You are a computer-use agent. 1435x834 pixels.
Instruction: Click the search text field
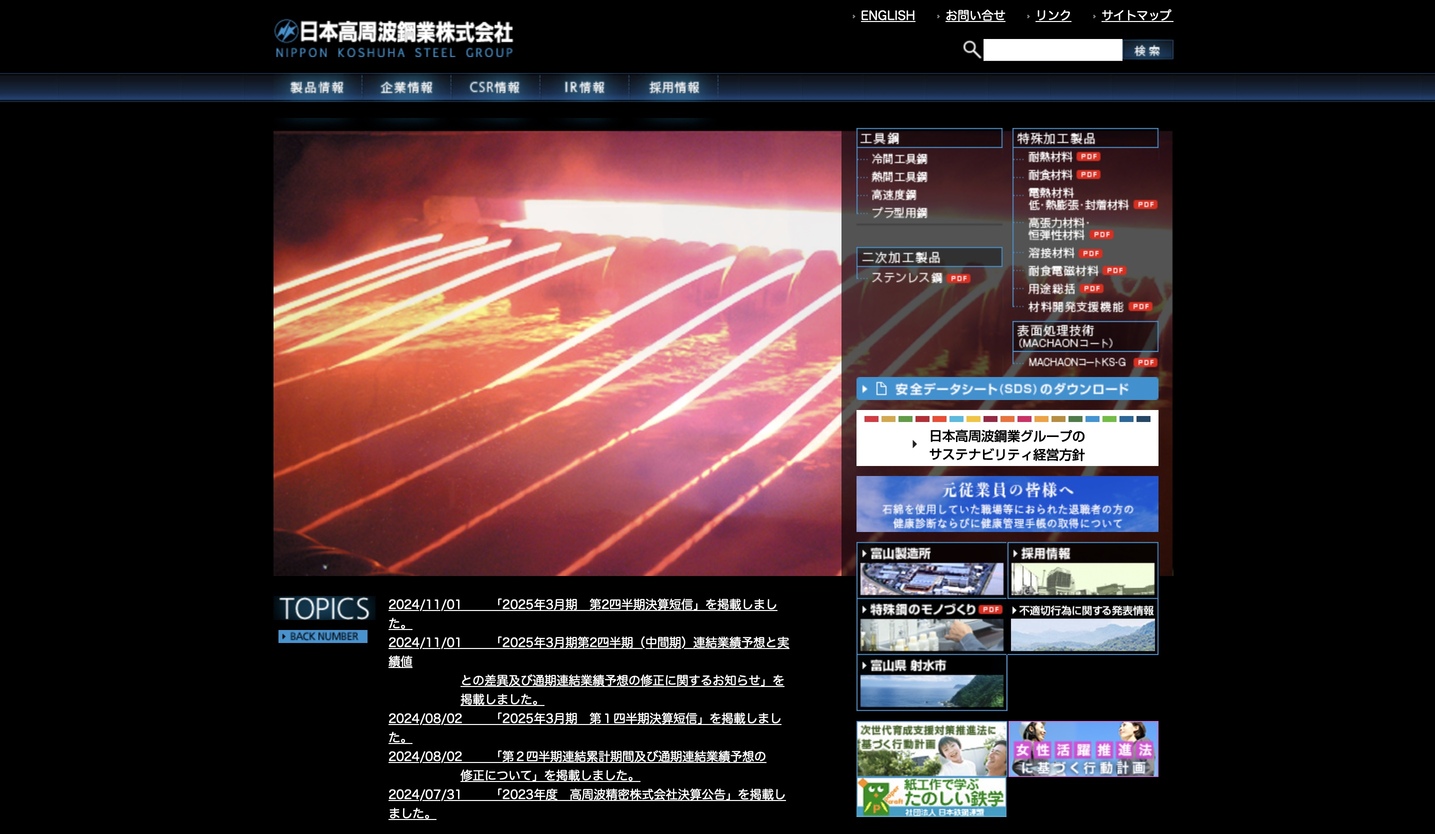pos(1052,50)
